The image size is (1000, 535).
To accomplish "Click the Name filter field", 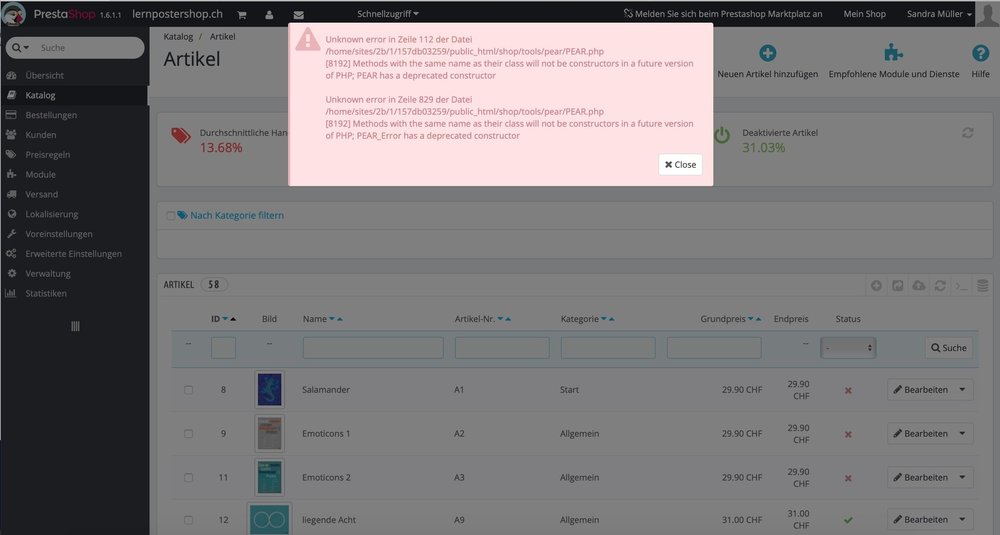I will coord(373,348).
